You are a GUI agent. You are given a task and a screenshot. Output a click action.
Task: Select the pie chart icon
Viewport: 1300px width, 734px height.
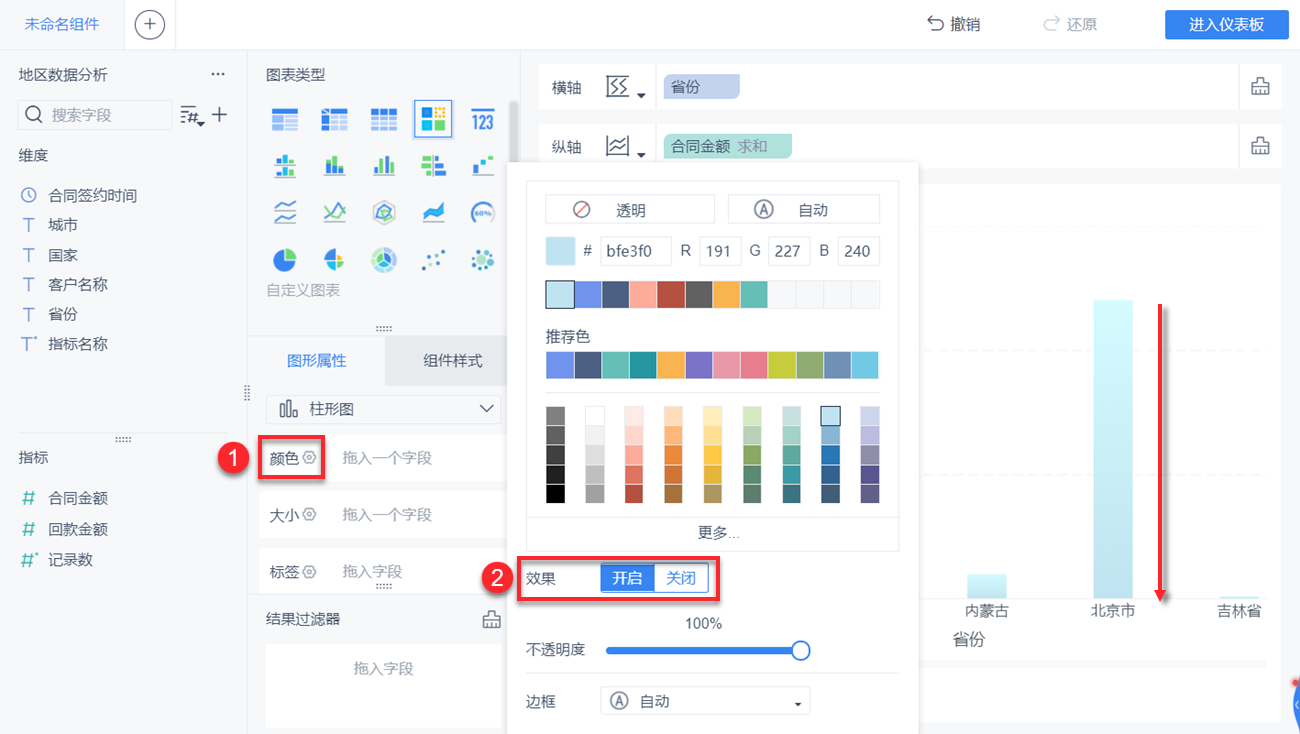point(285,260)
